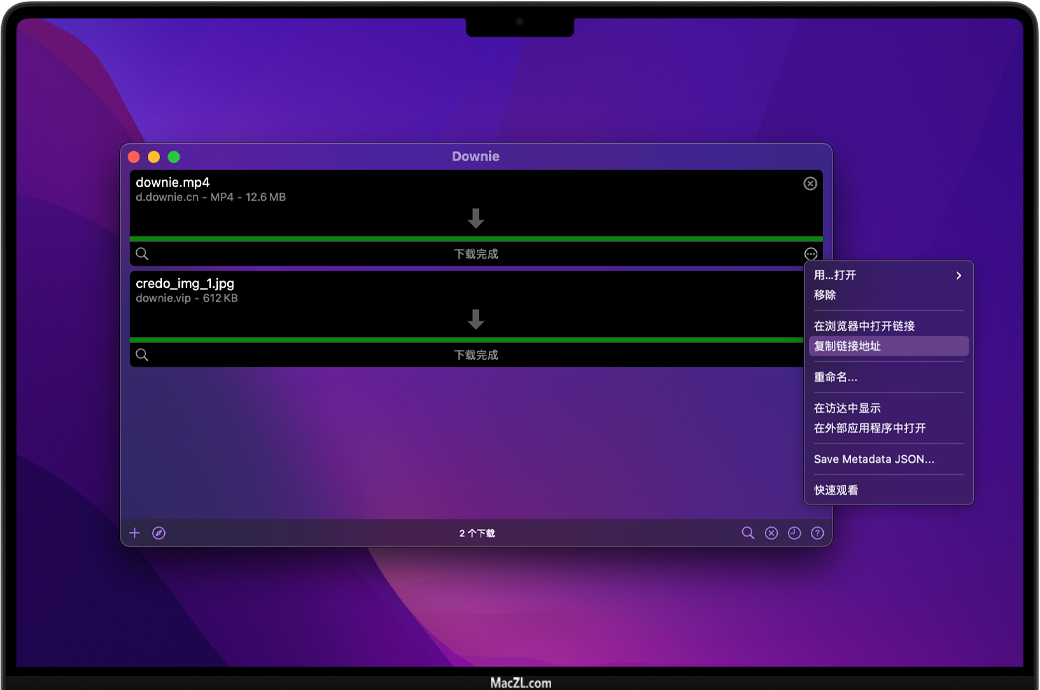Open the compass browser icon in bottom bar
1040x690 pixels.
point(159,533)
